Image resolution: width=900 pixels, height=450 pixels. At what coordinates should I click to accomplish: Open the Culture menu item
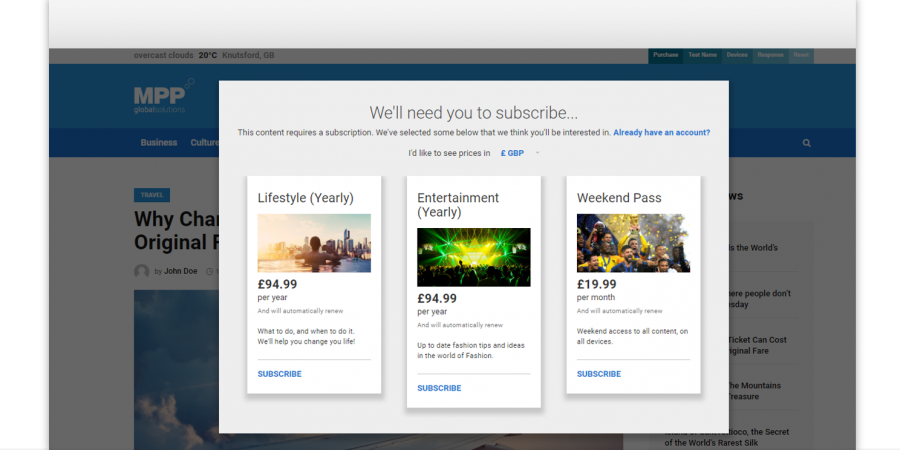204,143
